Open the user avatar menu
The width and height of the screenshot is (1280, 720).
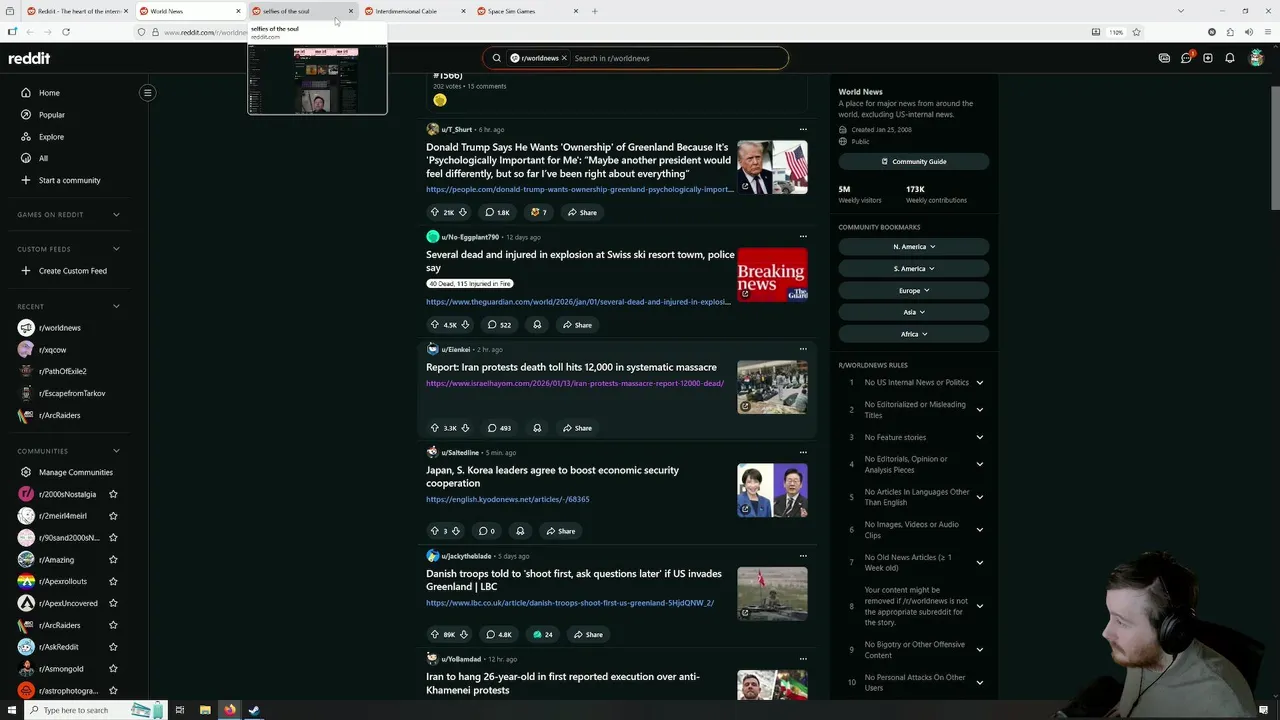coord(1257,58)
